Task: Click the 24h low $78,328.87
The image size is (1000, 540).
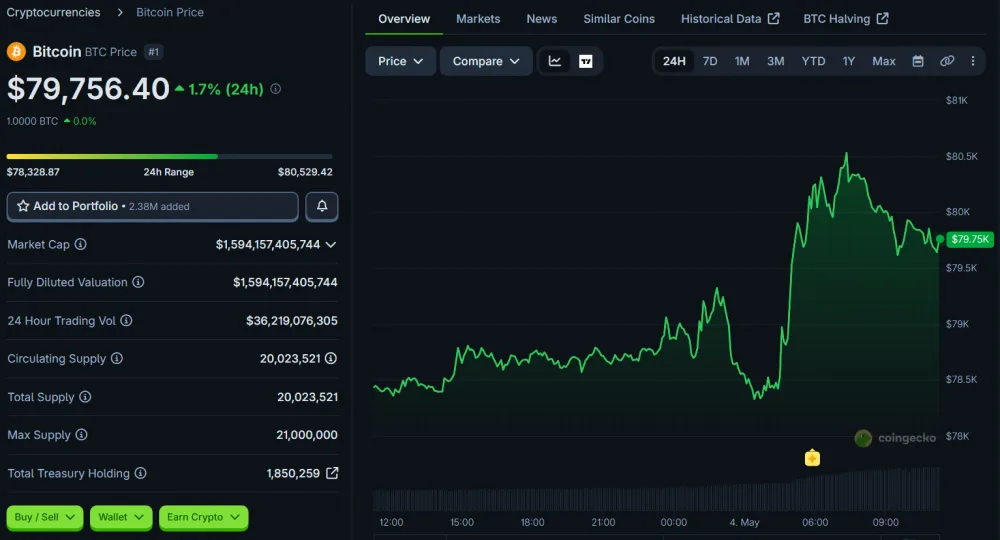Action: (x=33, y=172)
